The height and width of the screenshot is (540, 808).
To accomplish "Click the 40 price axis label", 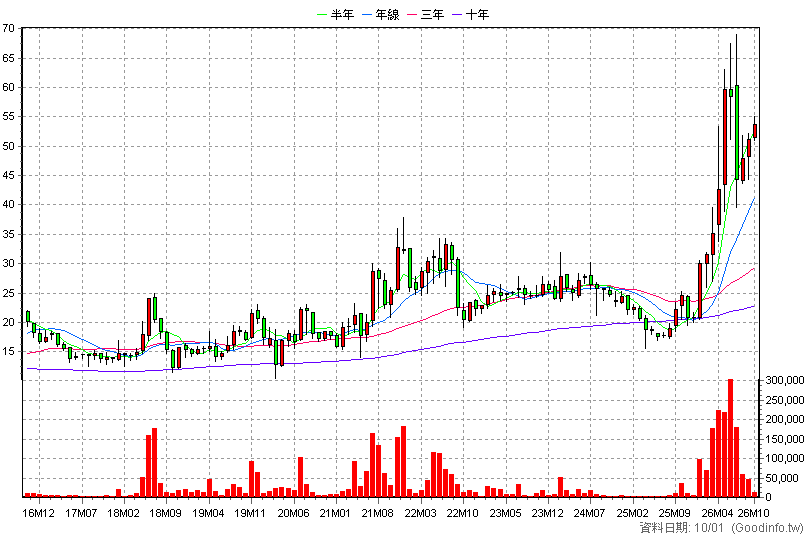I will point(8,205).
